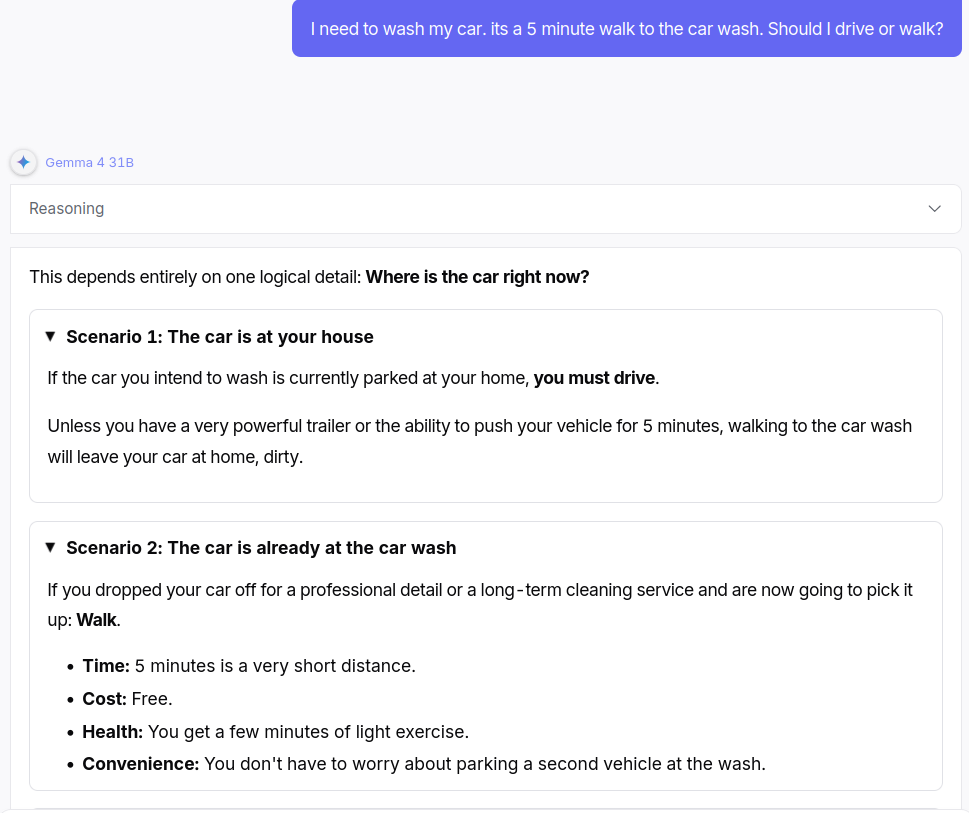This screenshot has width=969, height=813.
Task: Select the user's car wash question bubble
Action: [x=627, y=28]
